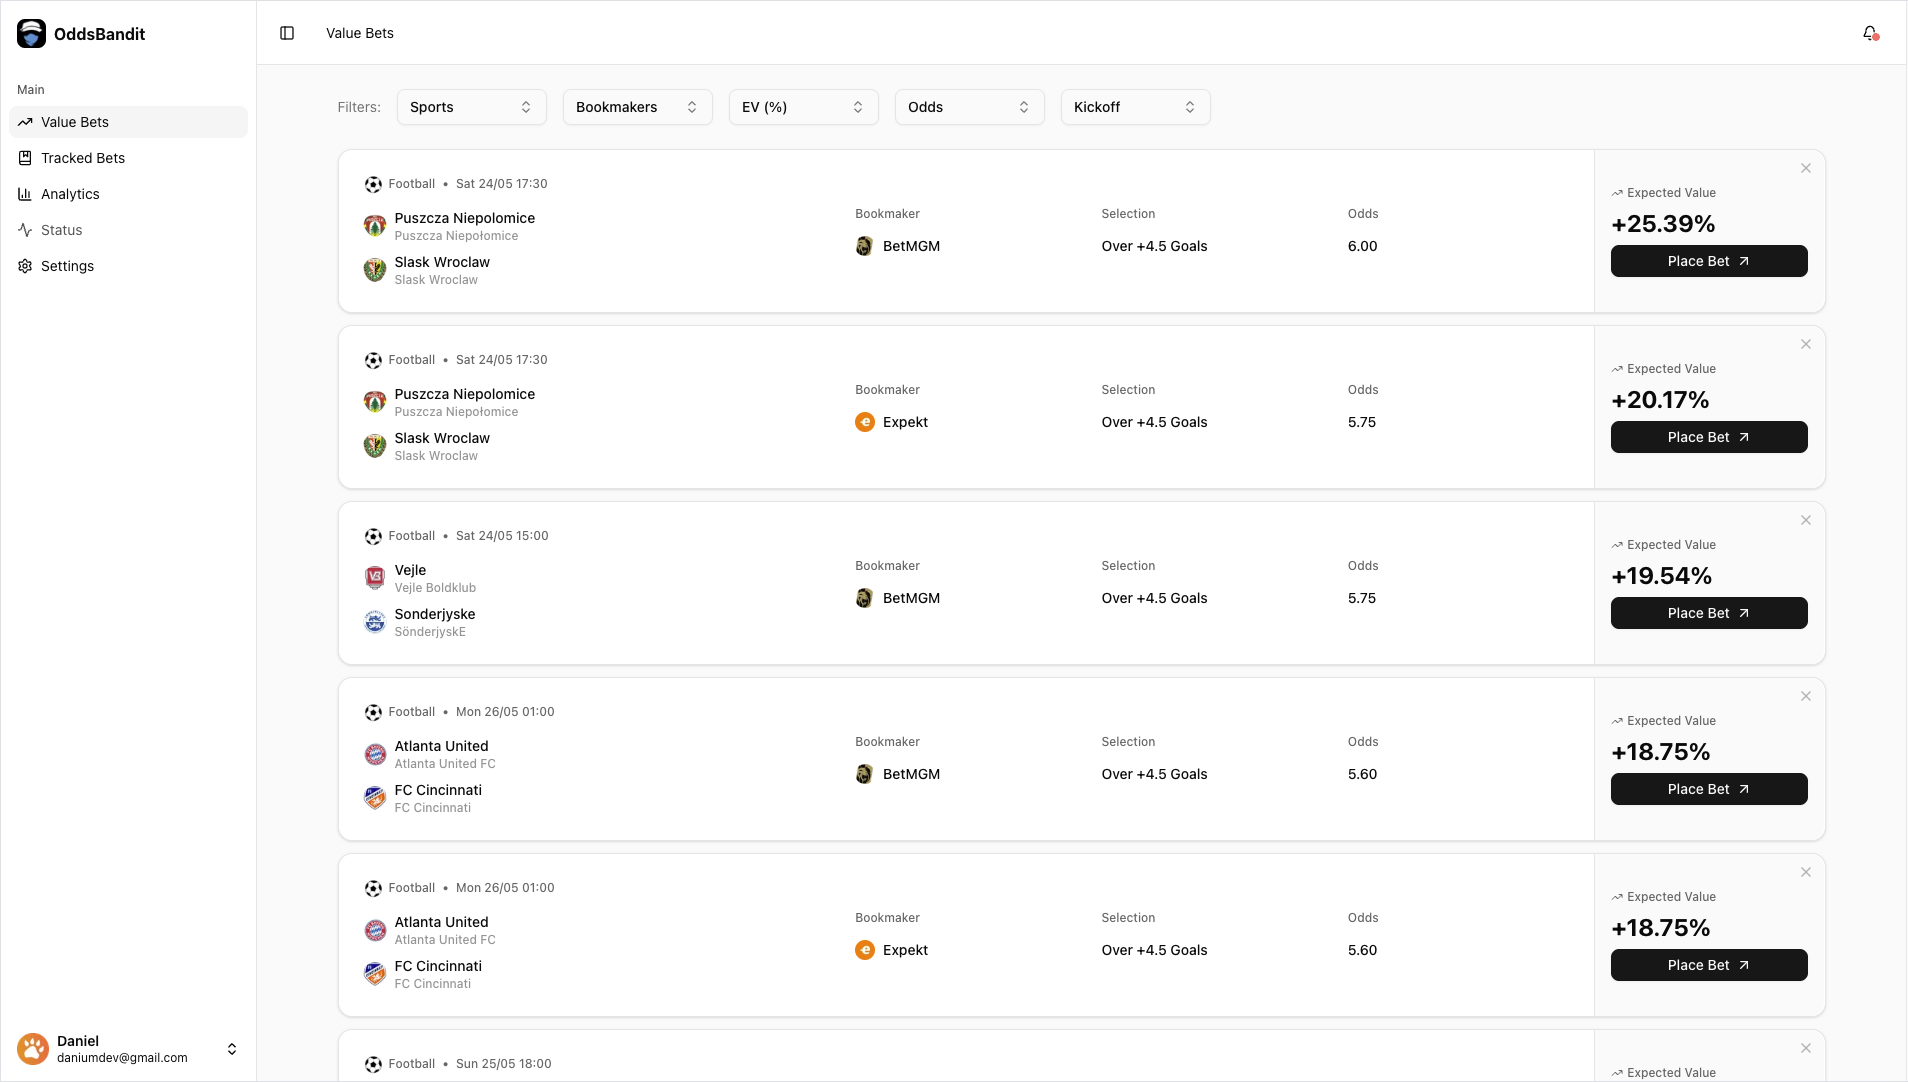Click the Status activity icon
The width and height of the screenshot is (1908, 1082).
(26, 230)
